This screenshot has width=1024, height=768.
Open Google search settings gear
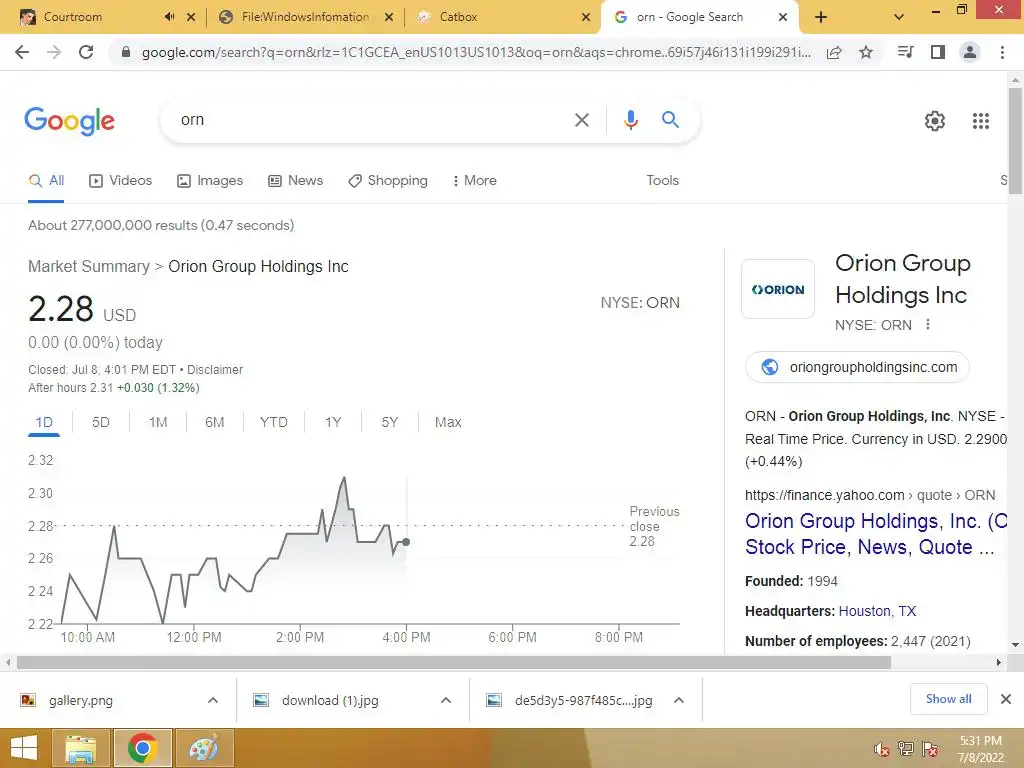coord(935,121)
